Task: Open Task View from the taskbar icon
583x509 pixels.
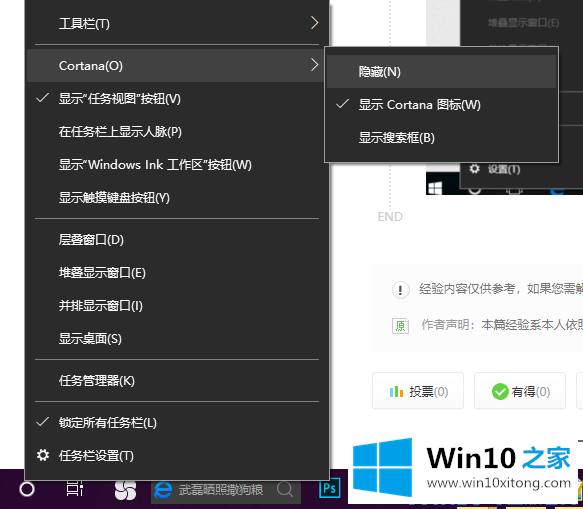Action: 74,489
